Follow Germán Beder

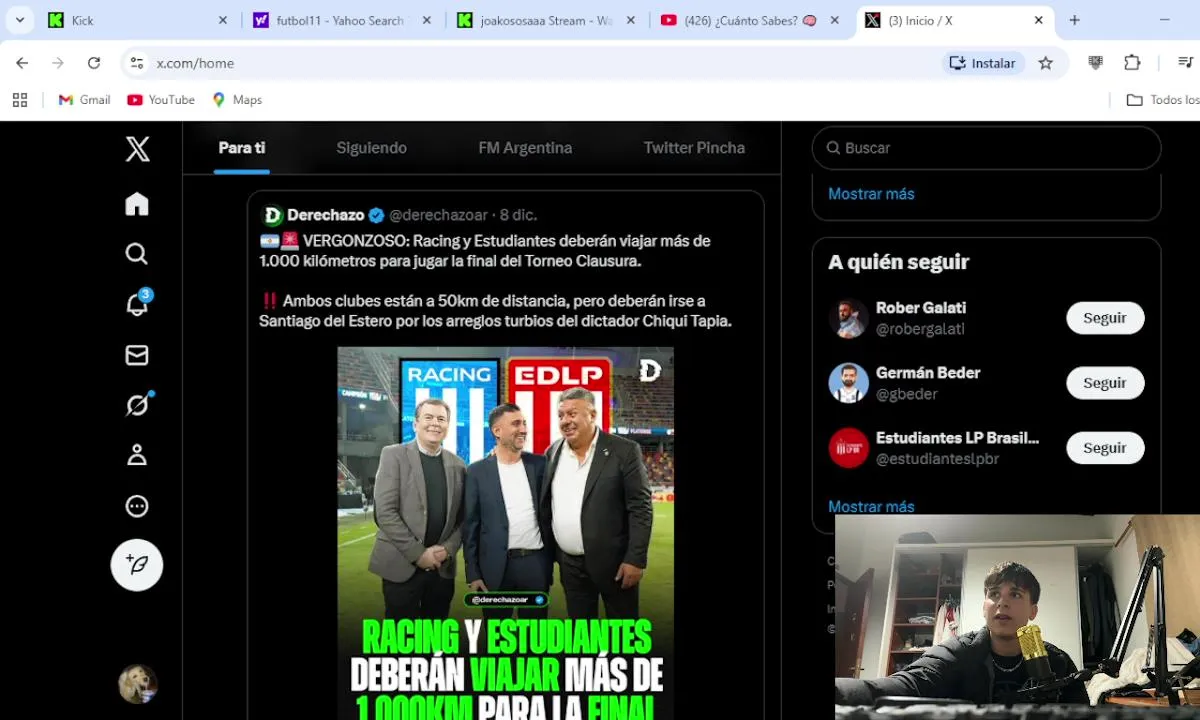tap(1105, 383)
